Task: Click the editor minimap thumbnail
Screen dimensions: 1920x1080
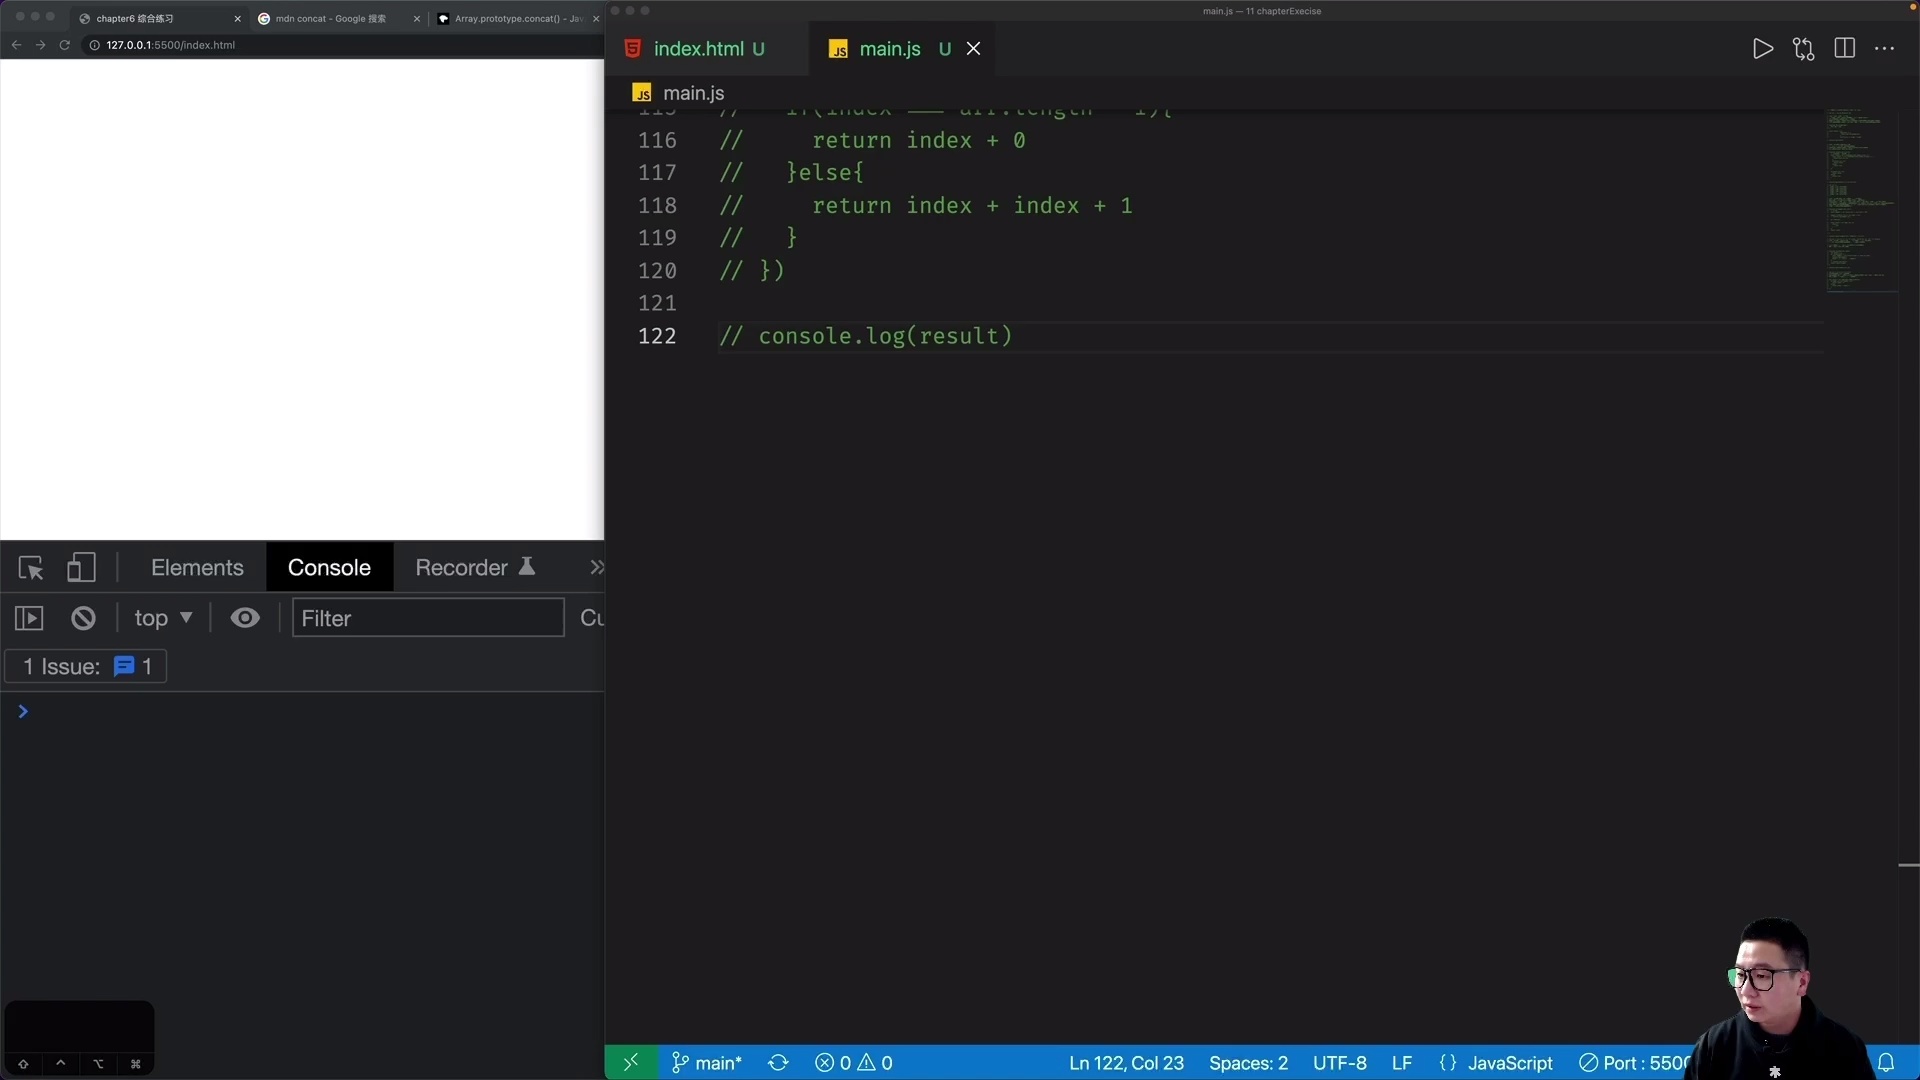Action: [x=1862, y=200]
